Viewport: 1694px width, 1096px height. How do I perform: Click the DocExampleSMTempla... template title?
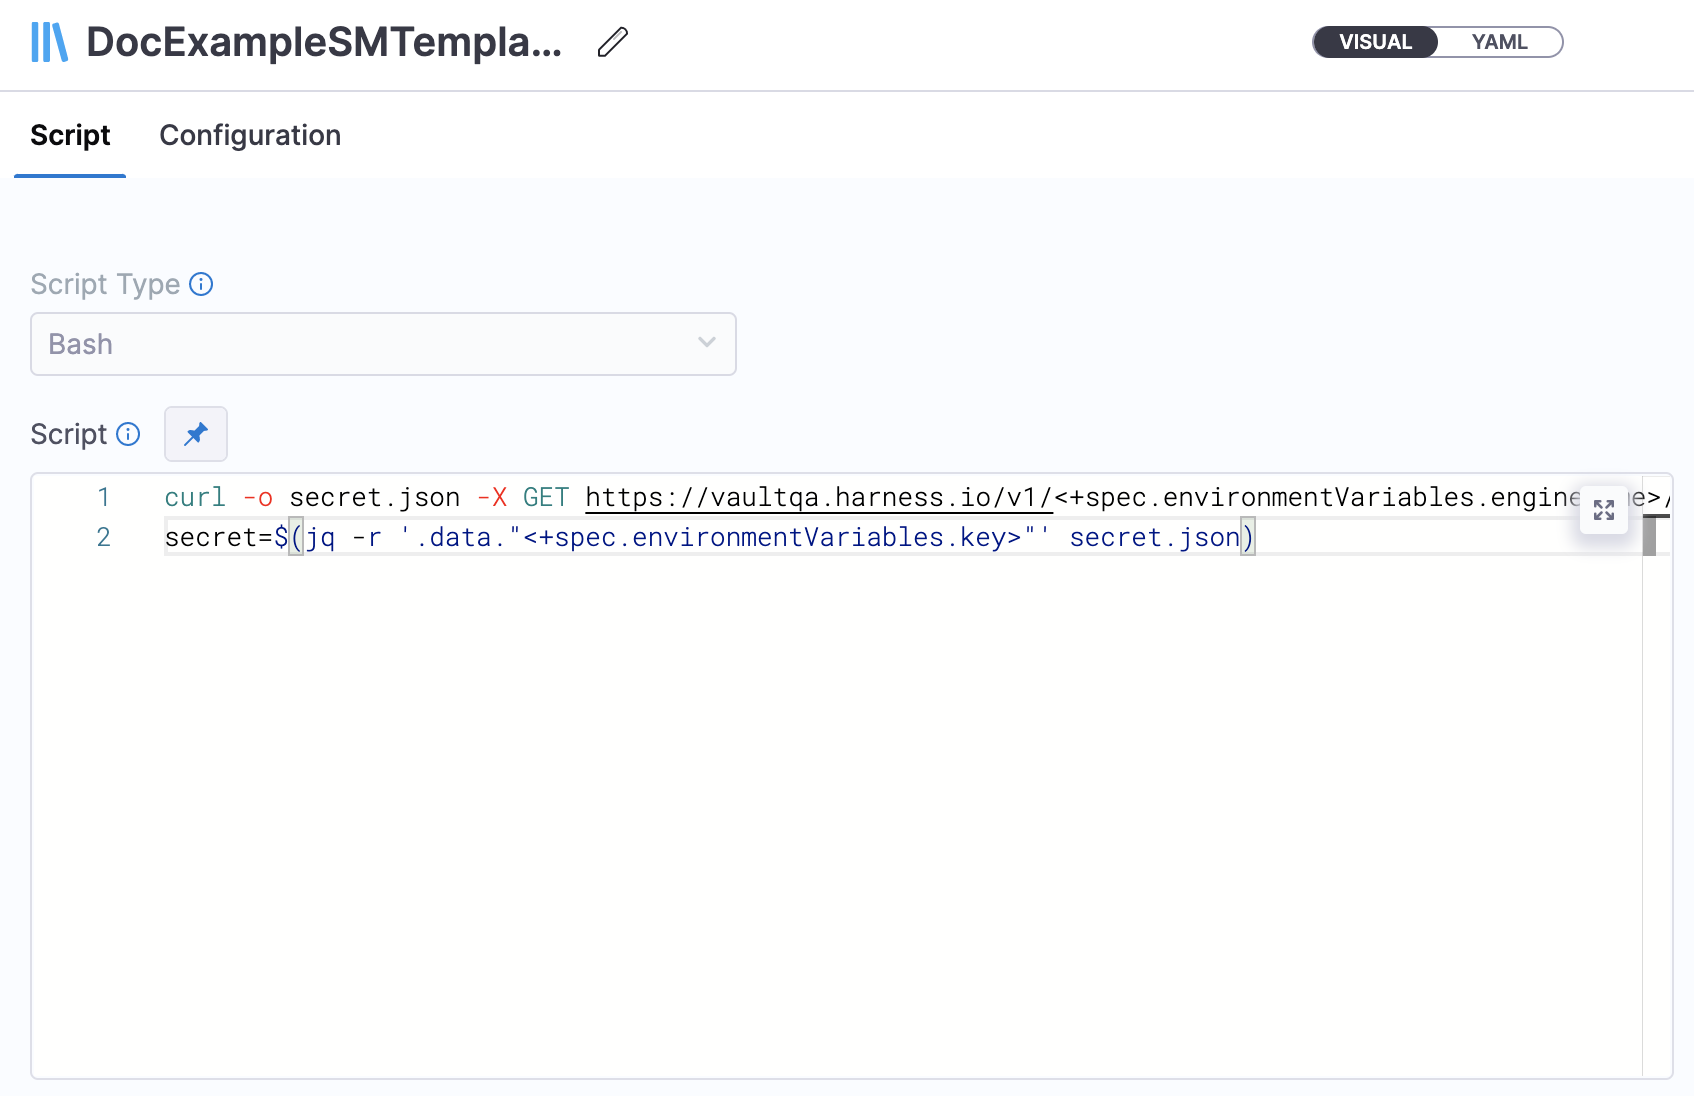click(324, 43)
